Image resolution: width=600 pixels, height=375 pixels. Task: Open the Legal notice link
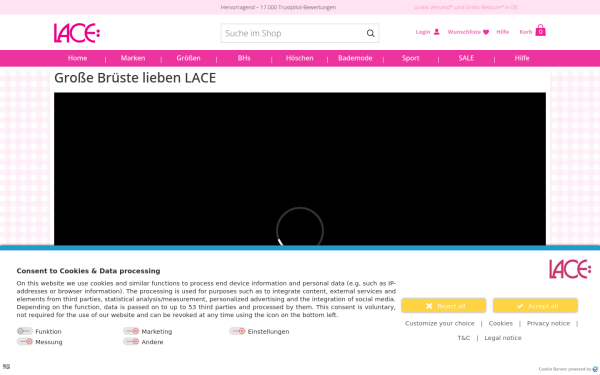click(503, 338)
